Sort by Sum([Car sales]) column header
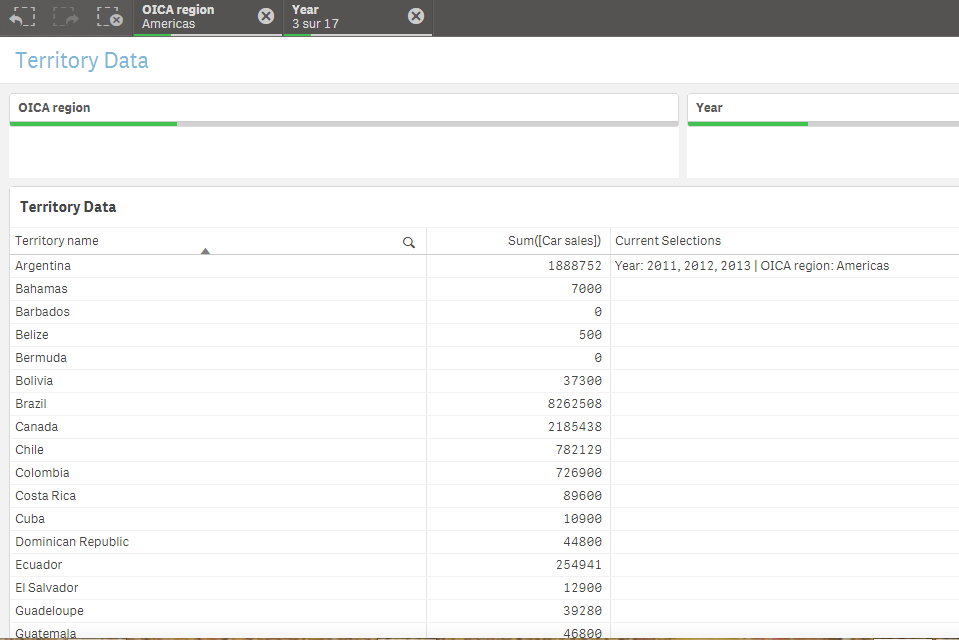 tap(554, 241)
